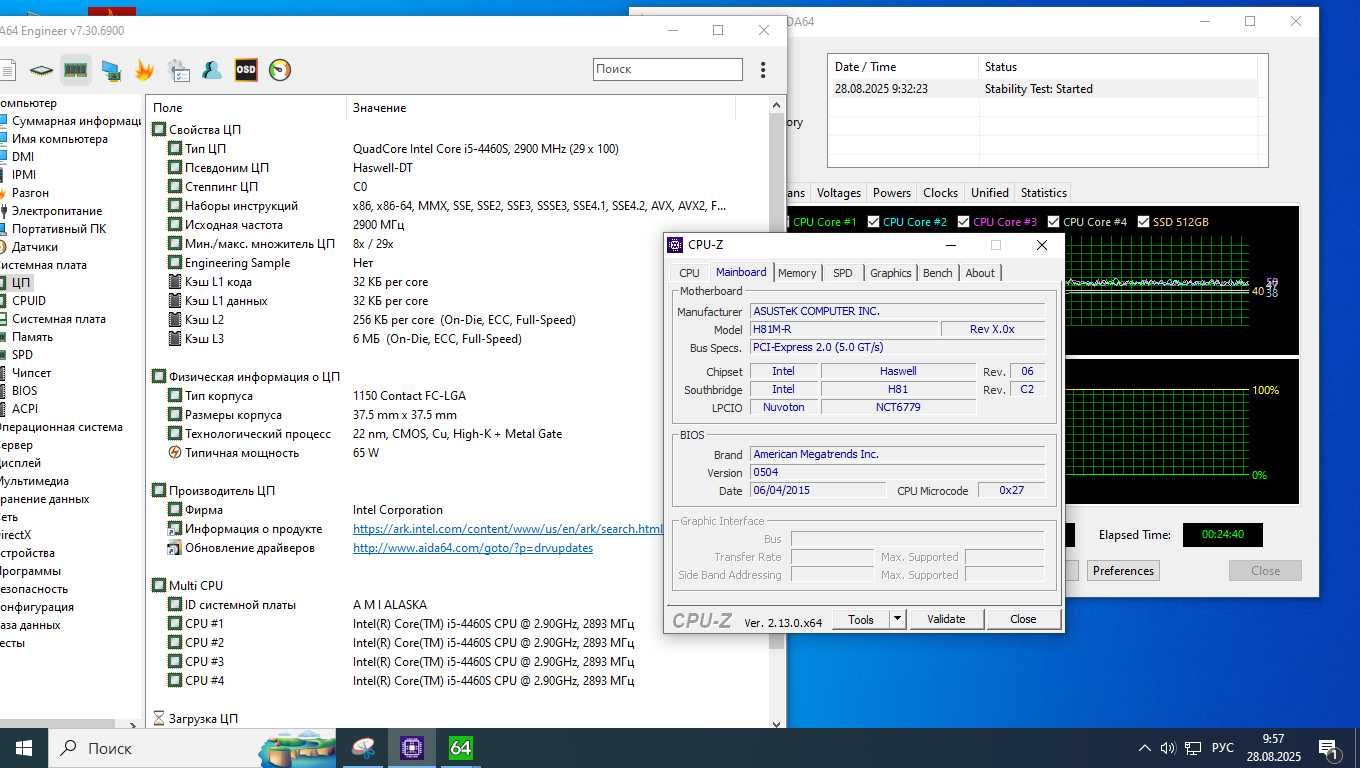
Task: Click the user silhouette toolbar icon
Action: 212,70
